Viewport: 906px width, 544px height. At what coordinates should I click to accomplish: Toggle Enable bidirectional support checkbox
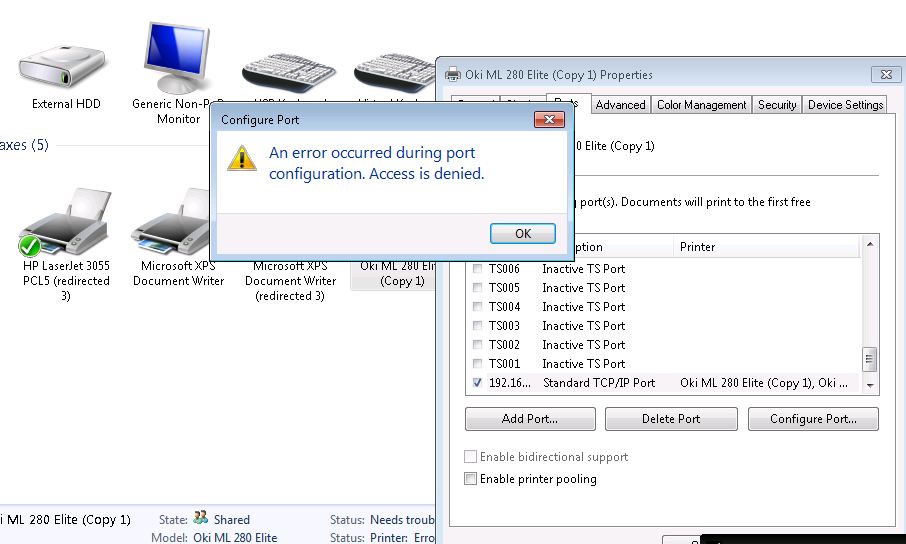(x=471, y=457)
